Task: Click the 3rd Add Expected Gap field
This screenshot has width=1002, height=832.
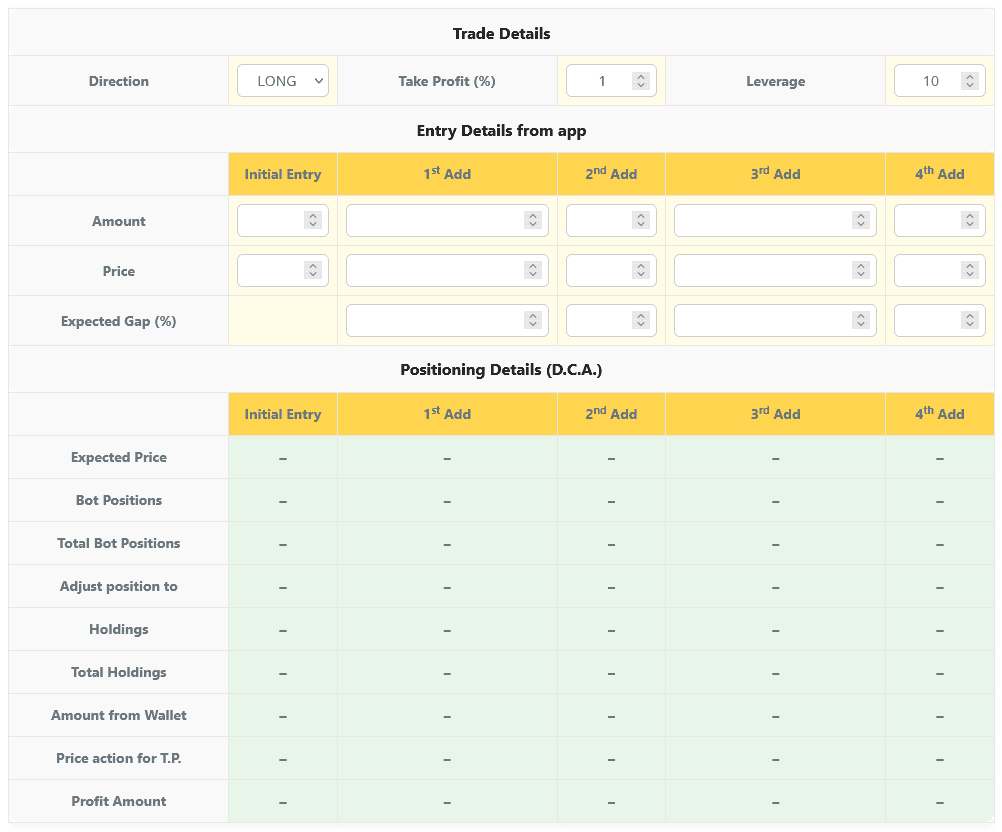Action: point(775,320)
